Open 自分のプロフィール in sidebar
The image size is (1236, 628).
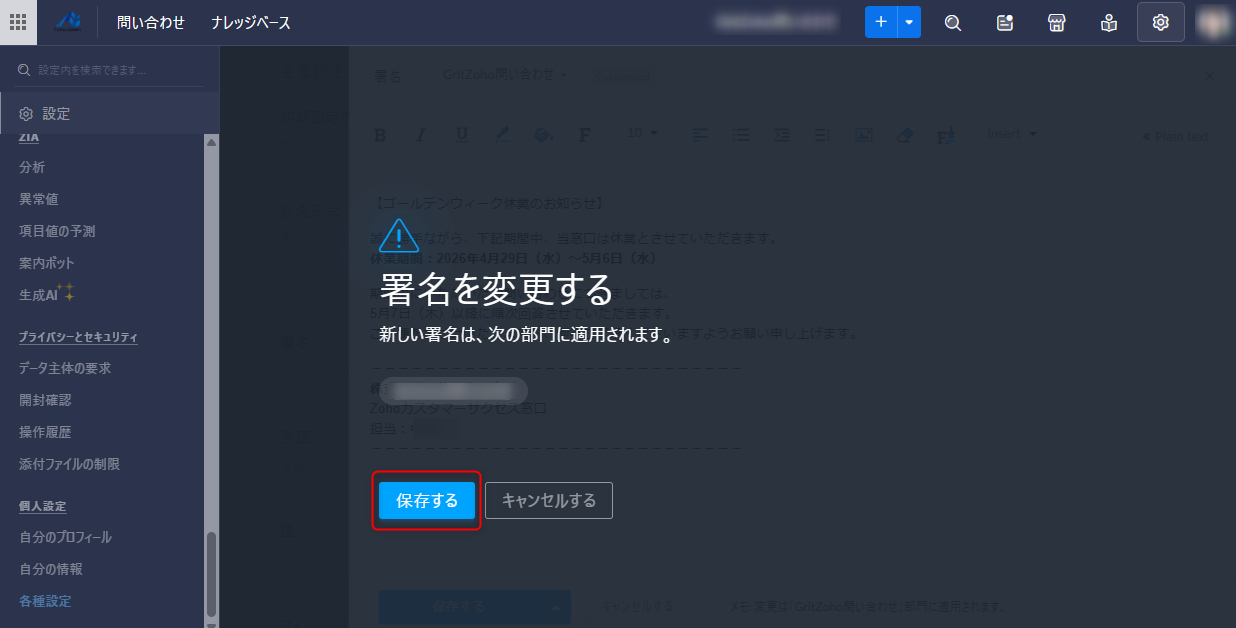pos(65,537)
